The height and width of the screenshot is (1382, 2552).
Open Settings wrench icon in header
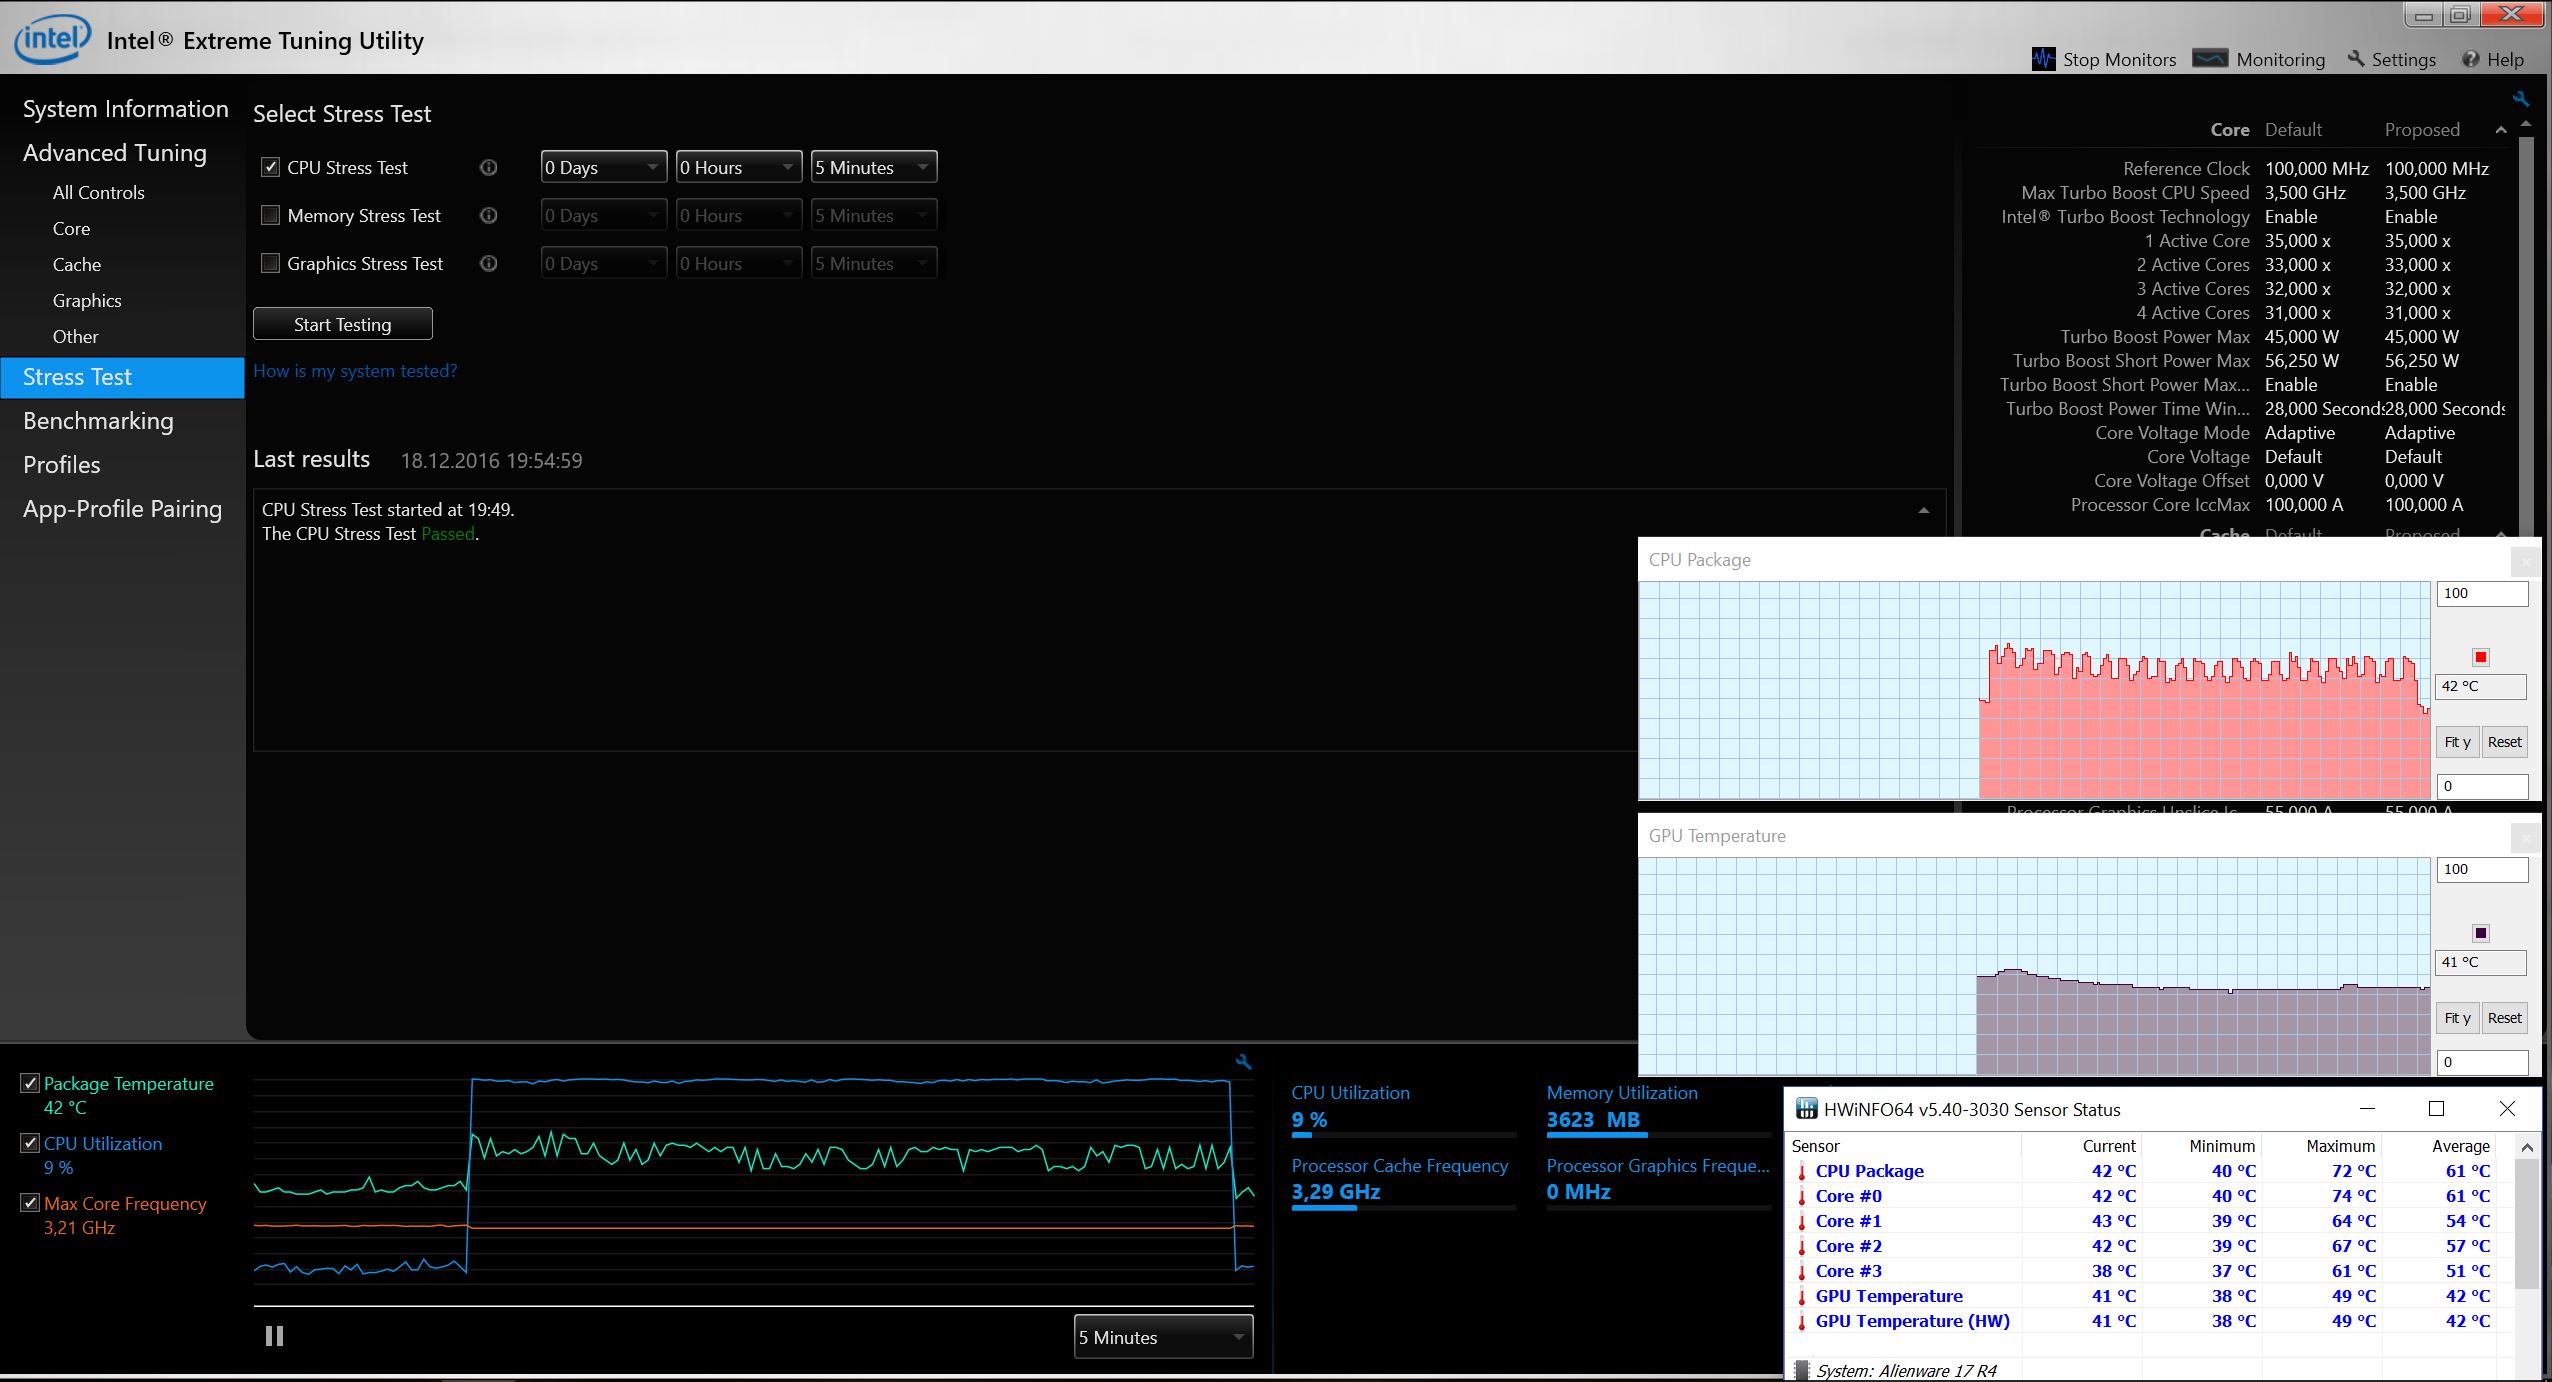click(2356, 59)
